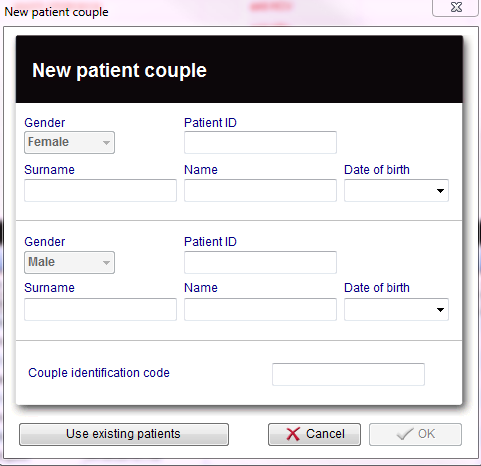
Task: Click the Use existing patients button
Action: pyautogui.click(x=124, y=434)
